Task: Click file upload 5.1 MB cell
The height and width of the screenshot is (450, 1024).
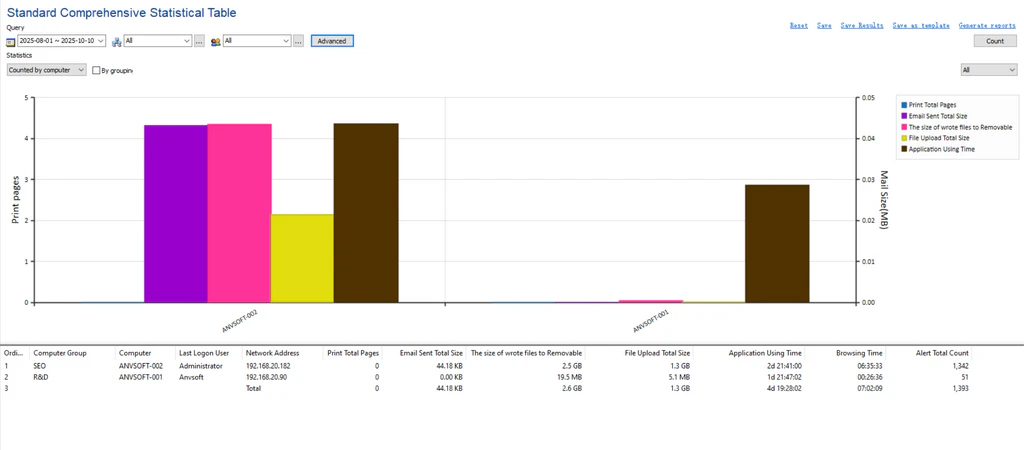Action: click(x=679, y=377)
